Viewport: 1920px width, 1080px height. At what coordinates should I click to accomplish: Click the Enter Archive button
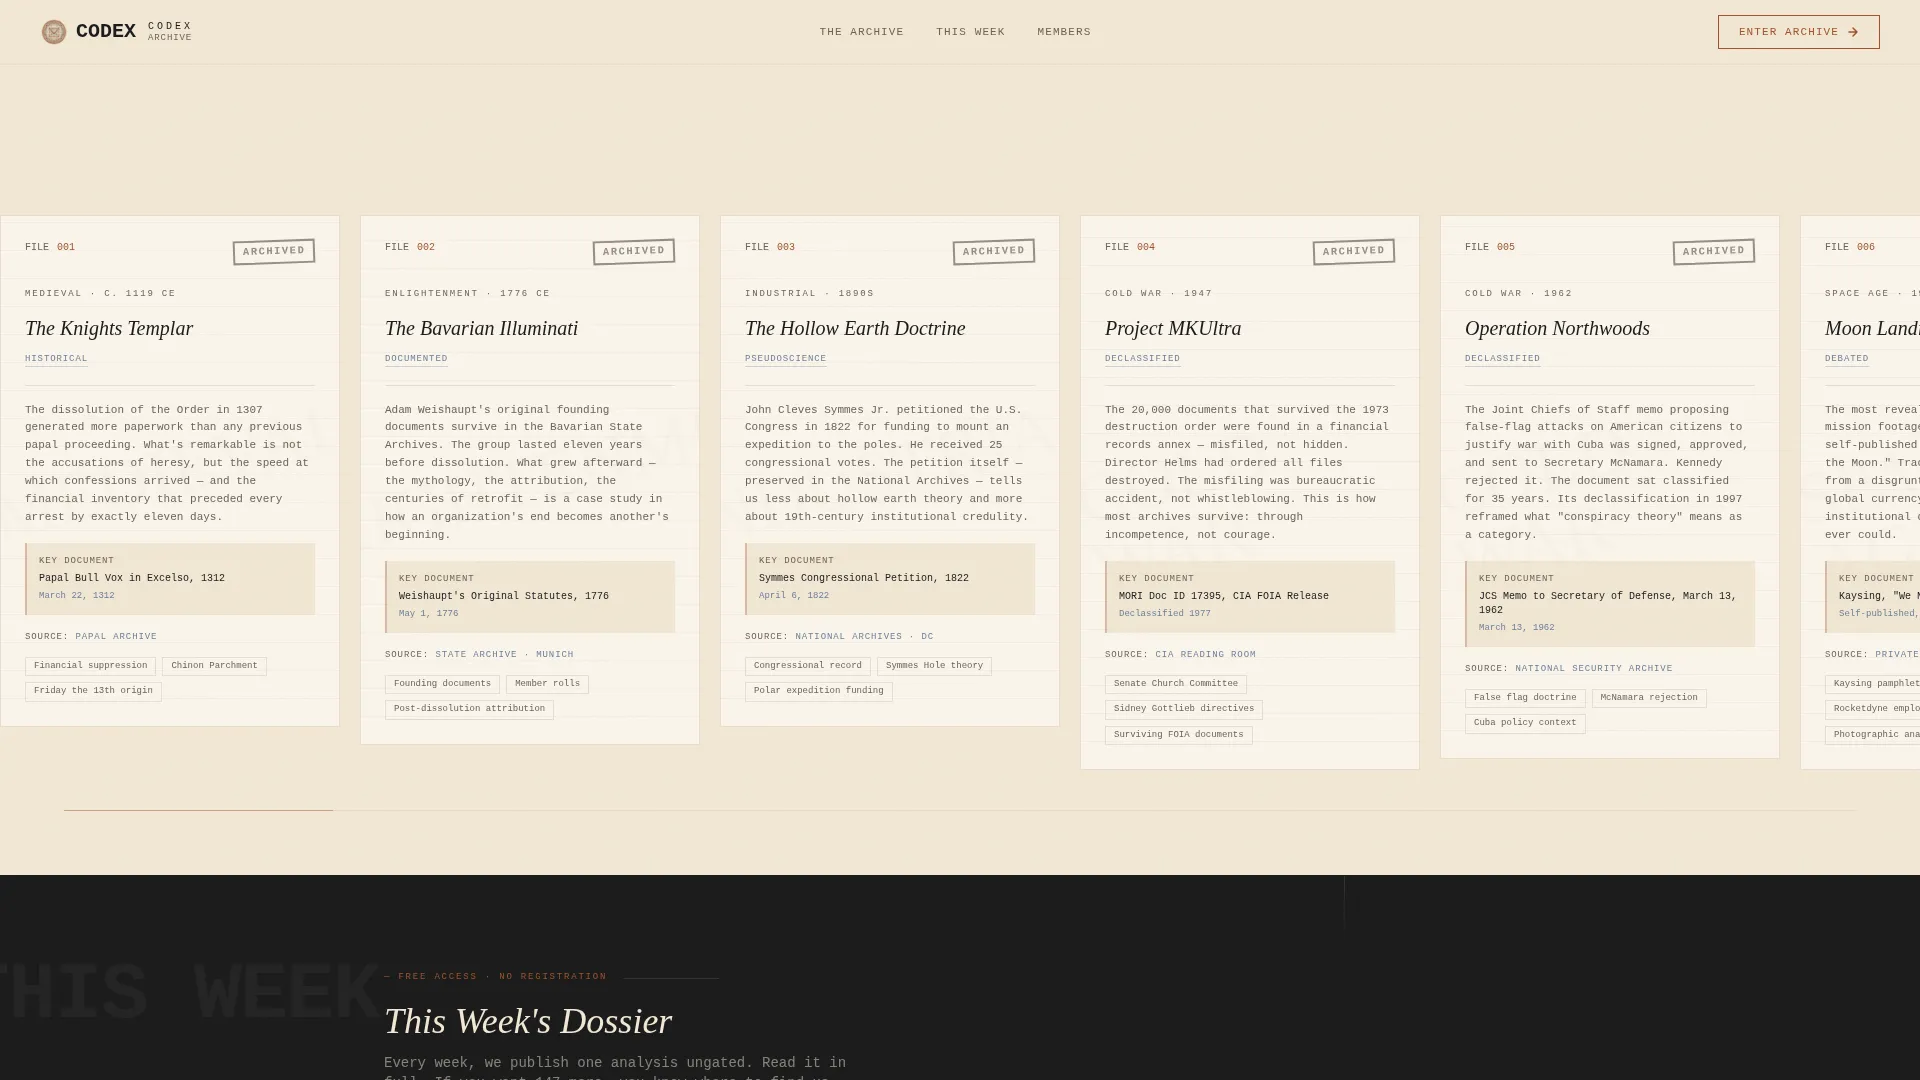pos(1798,32)
